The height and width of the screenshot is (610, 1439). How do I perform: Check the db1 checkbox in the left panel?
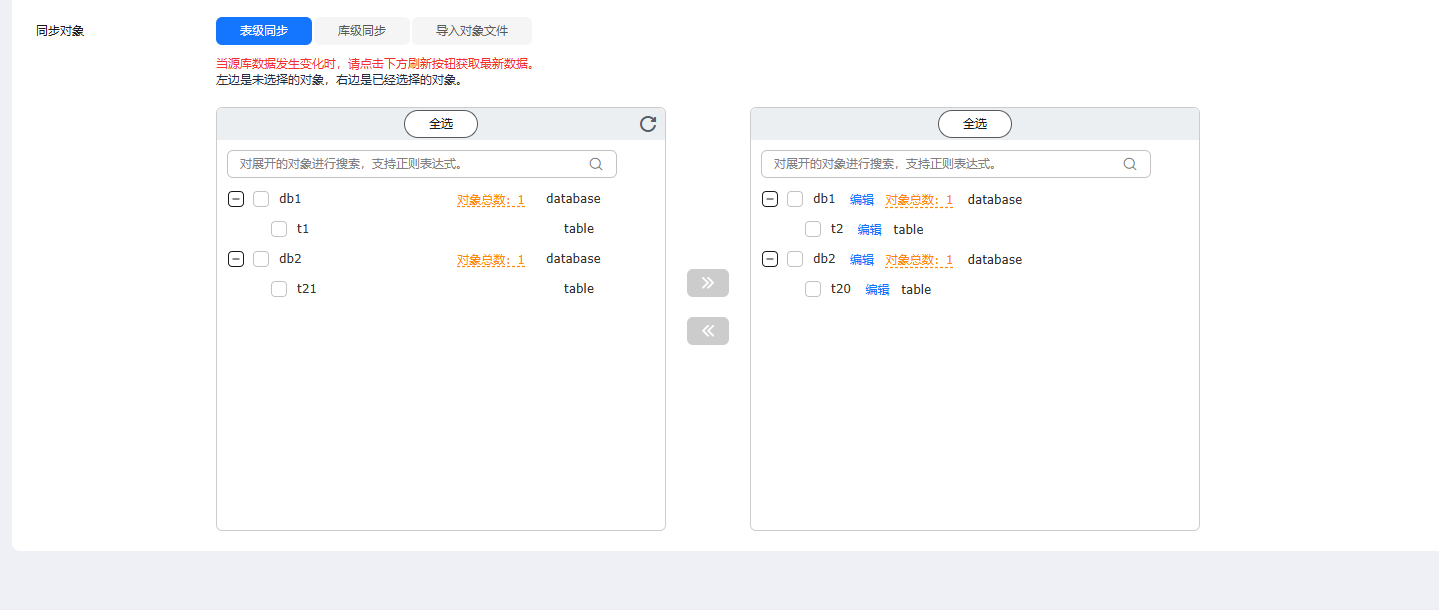(x=261, y=199)
